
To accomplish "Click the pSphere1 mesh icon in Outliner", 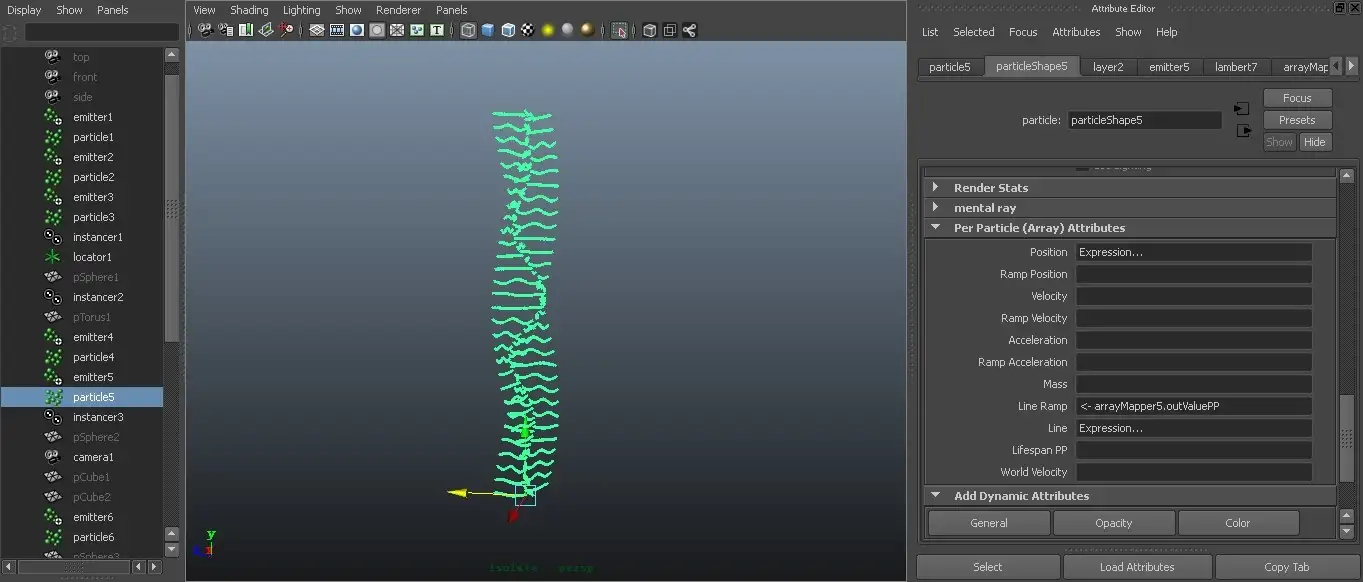I will (x=53, y=277).
